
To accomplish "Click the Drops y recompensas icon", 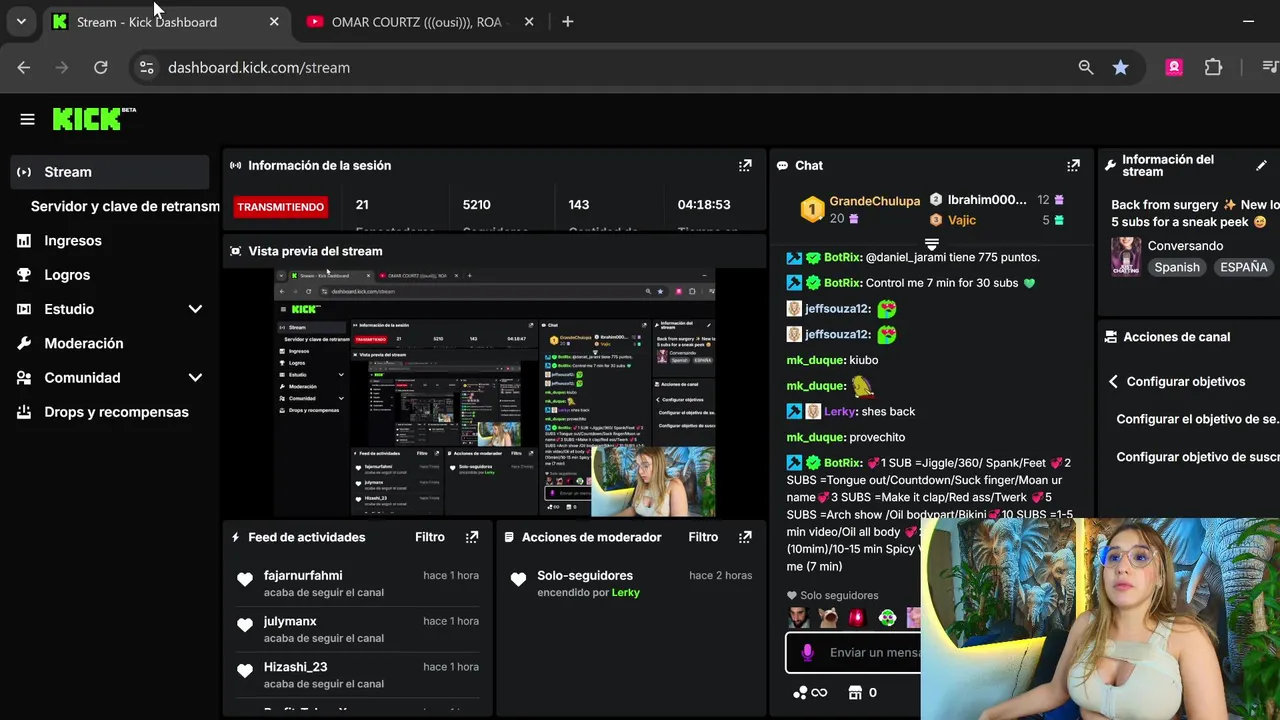I will coord(24,412).
